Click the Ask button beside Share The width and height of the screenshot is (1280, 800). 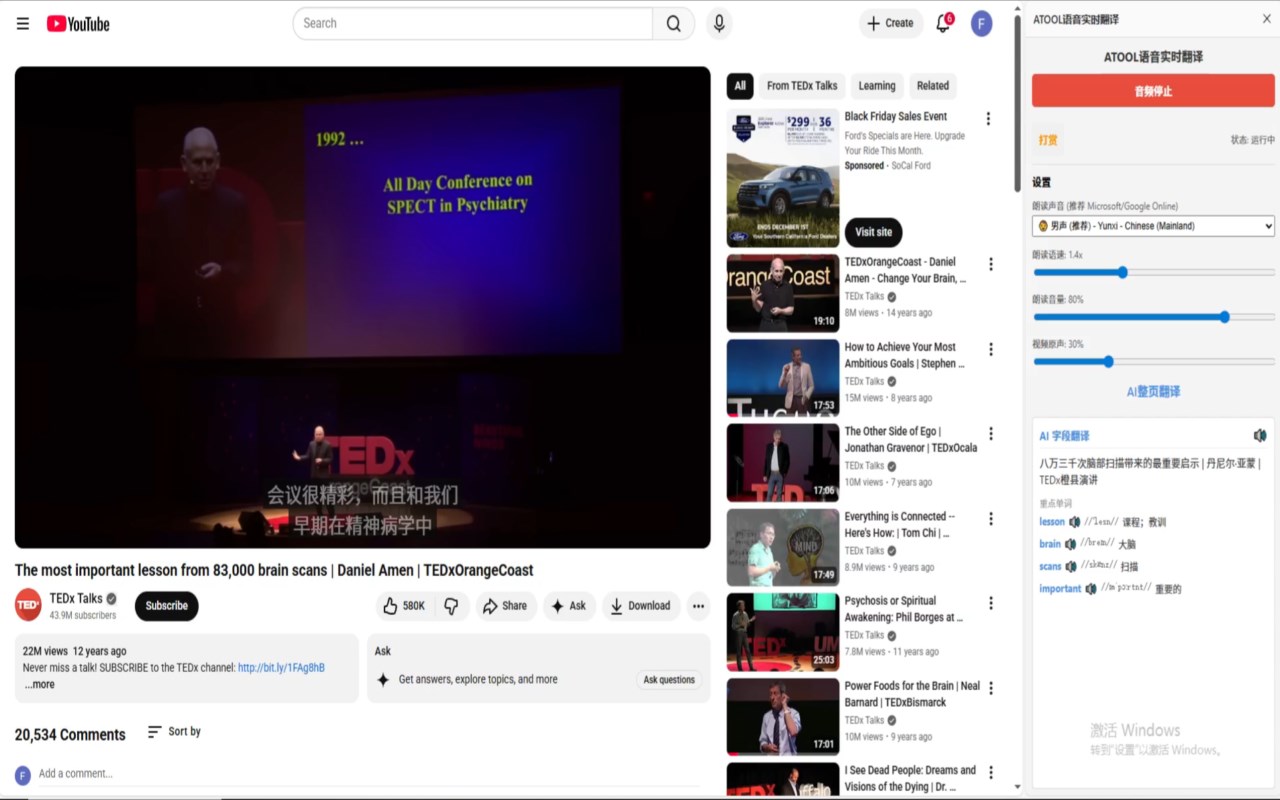[569, 606]
